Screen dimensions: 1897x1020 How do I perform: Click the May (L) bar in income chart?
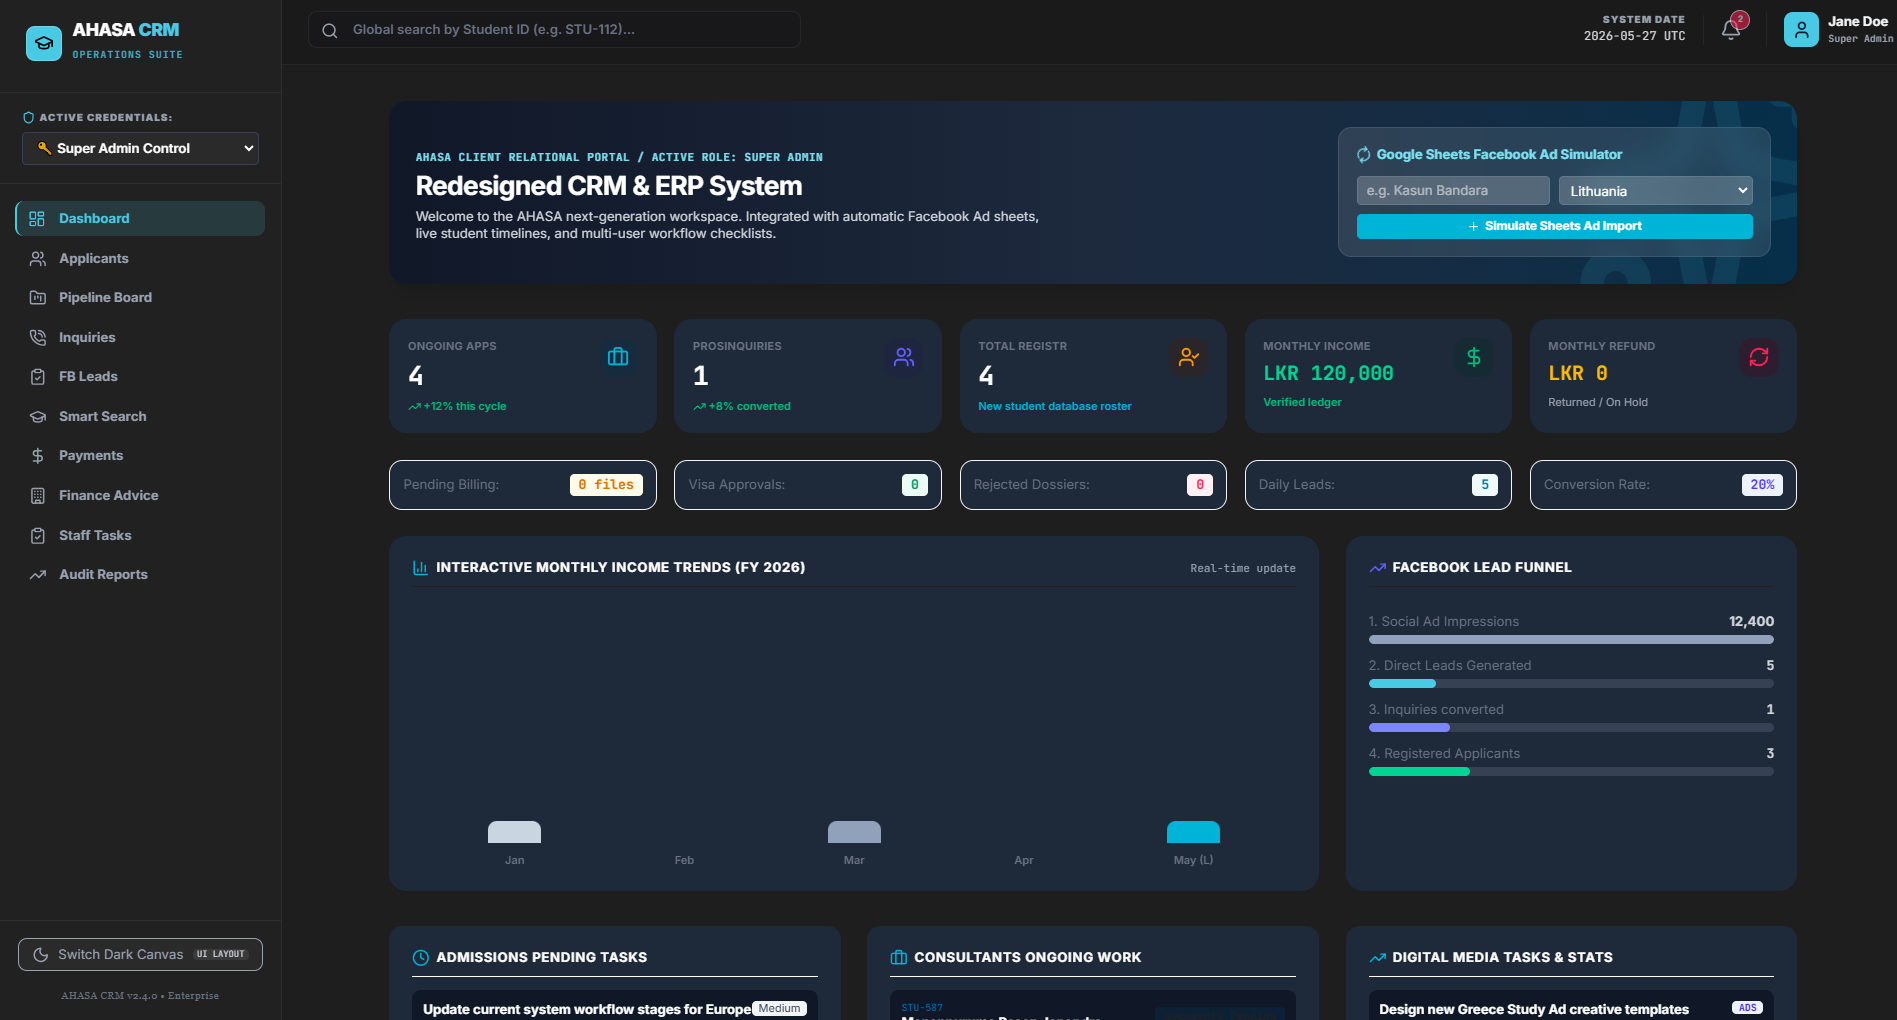1193,832
